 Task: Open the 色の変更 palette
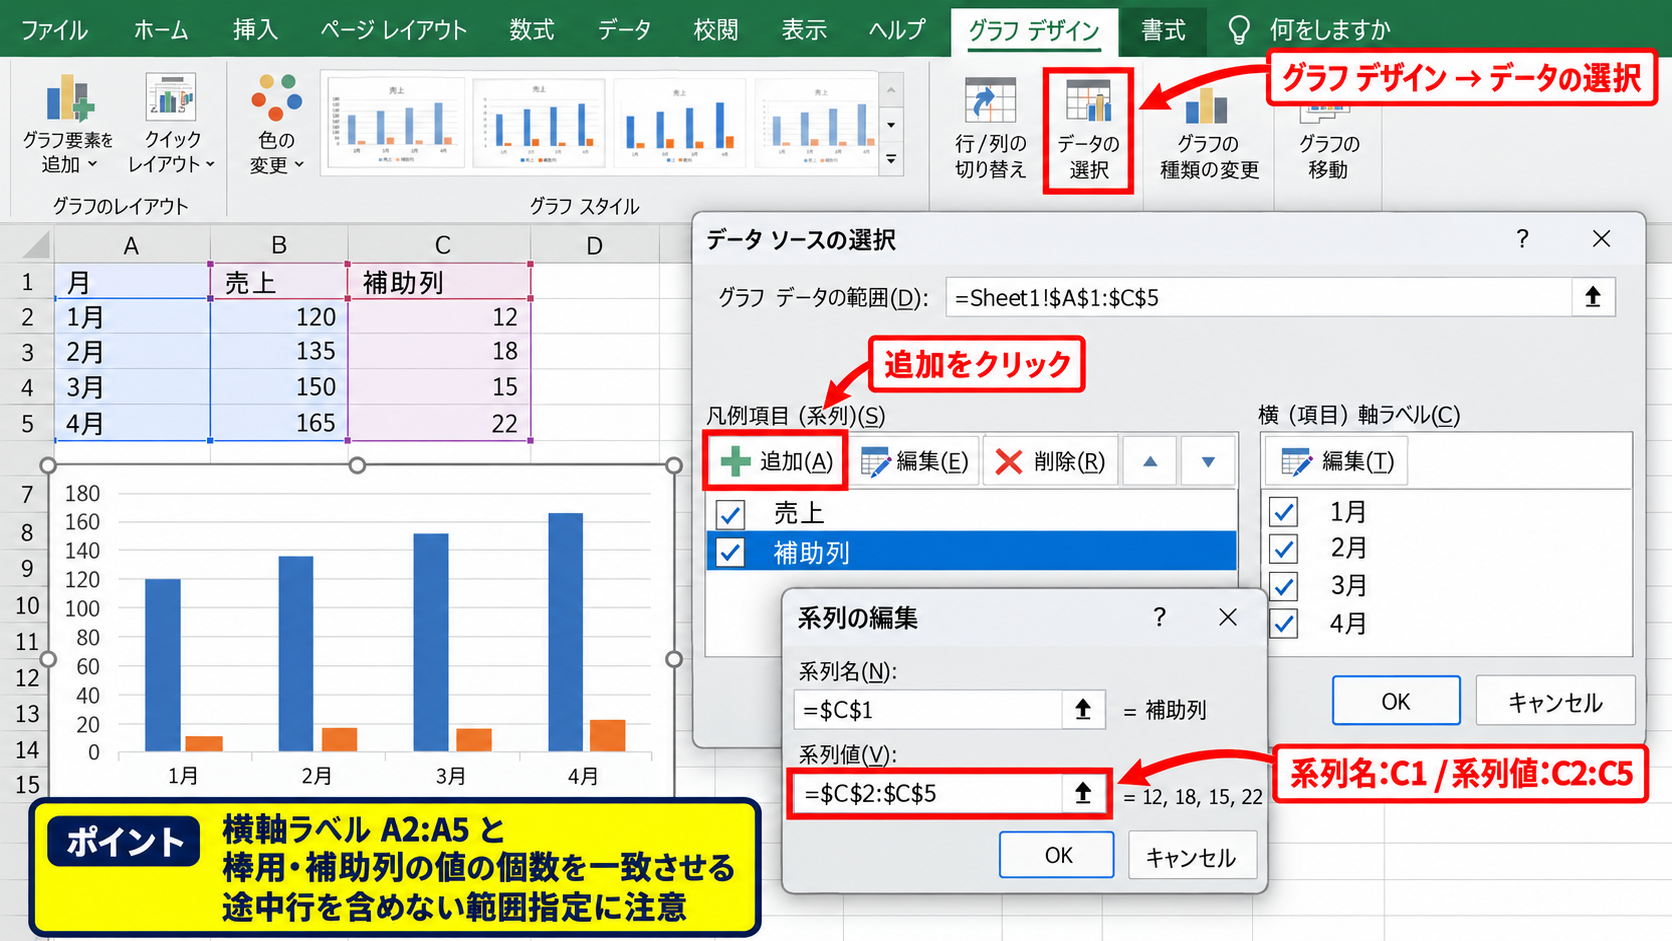point(276,123)
